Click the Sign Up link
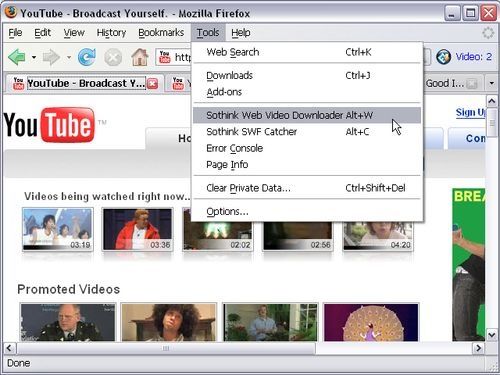The image size is (500, 375). tap(470, 113)
